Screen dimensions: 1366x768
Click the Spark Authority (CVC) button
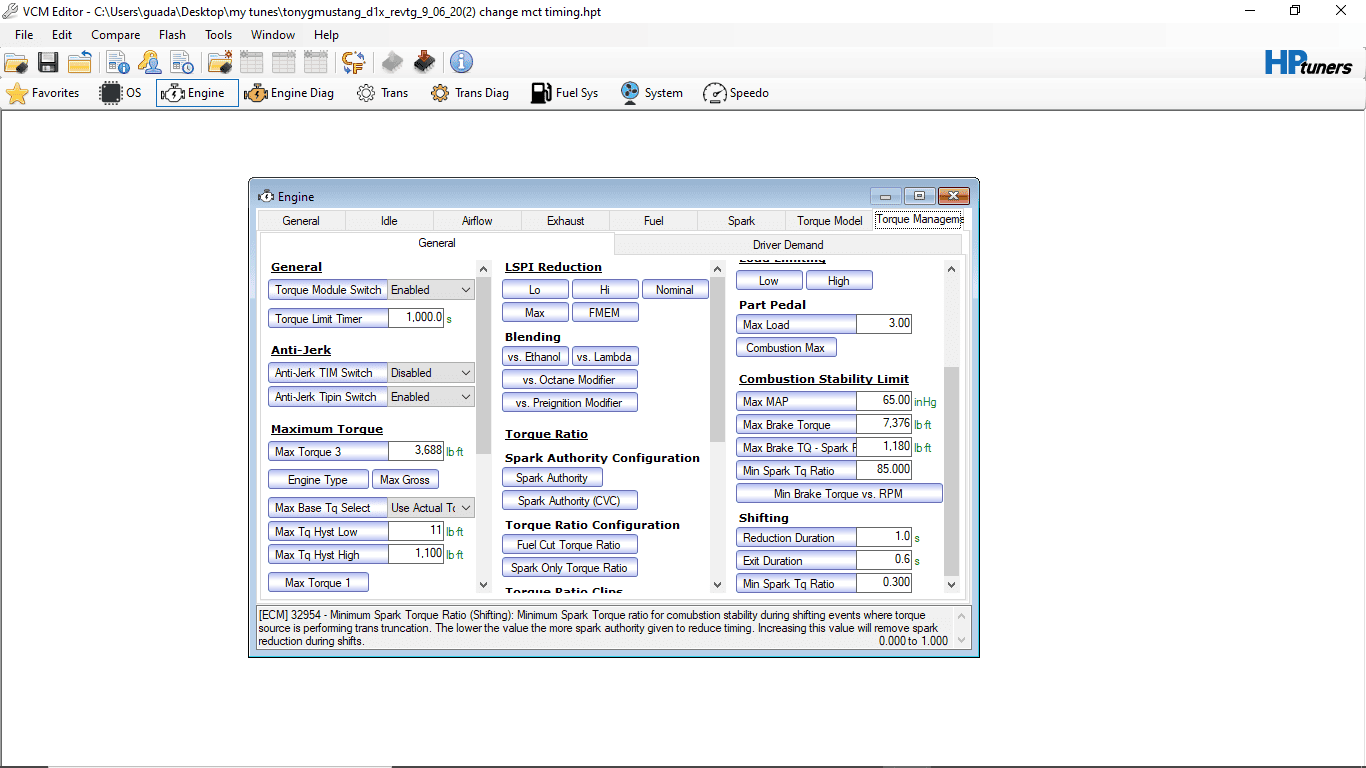569,501
